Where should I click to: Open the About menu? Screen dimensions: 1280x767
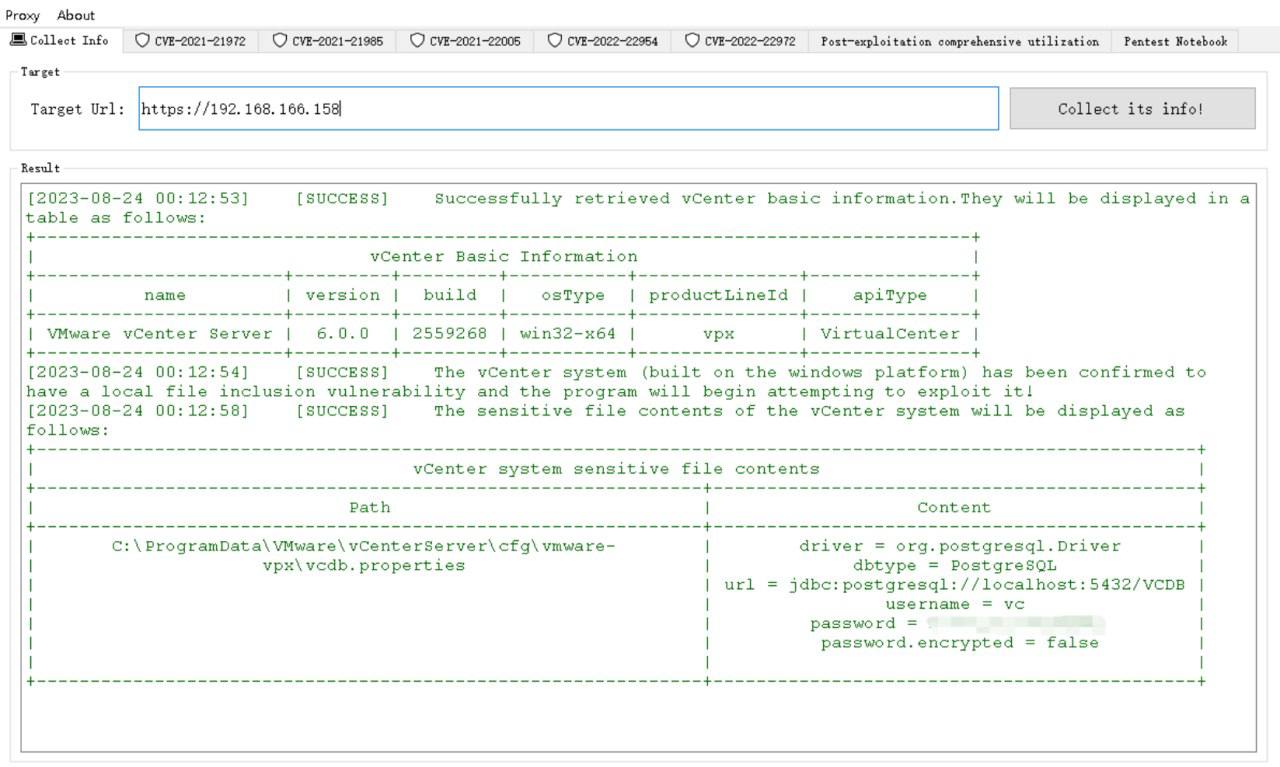(76, 15)
